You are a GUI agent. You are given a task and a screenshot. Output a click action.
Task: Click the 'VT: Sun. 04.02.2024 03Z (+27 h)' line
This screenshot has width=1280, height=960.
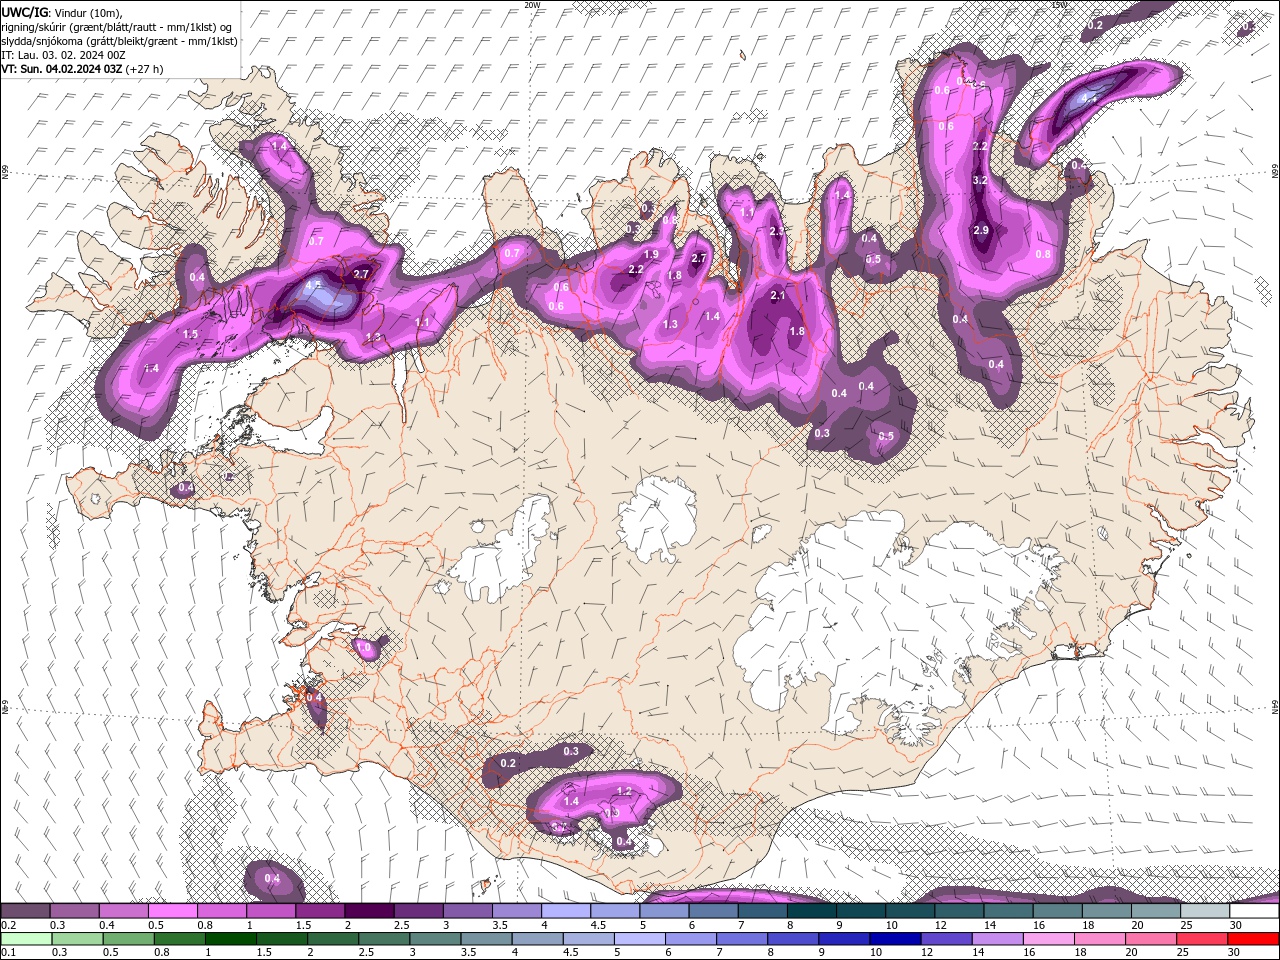82,69
